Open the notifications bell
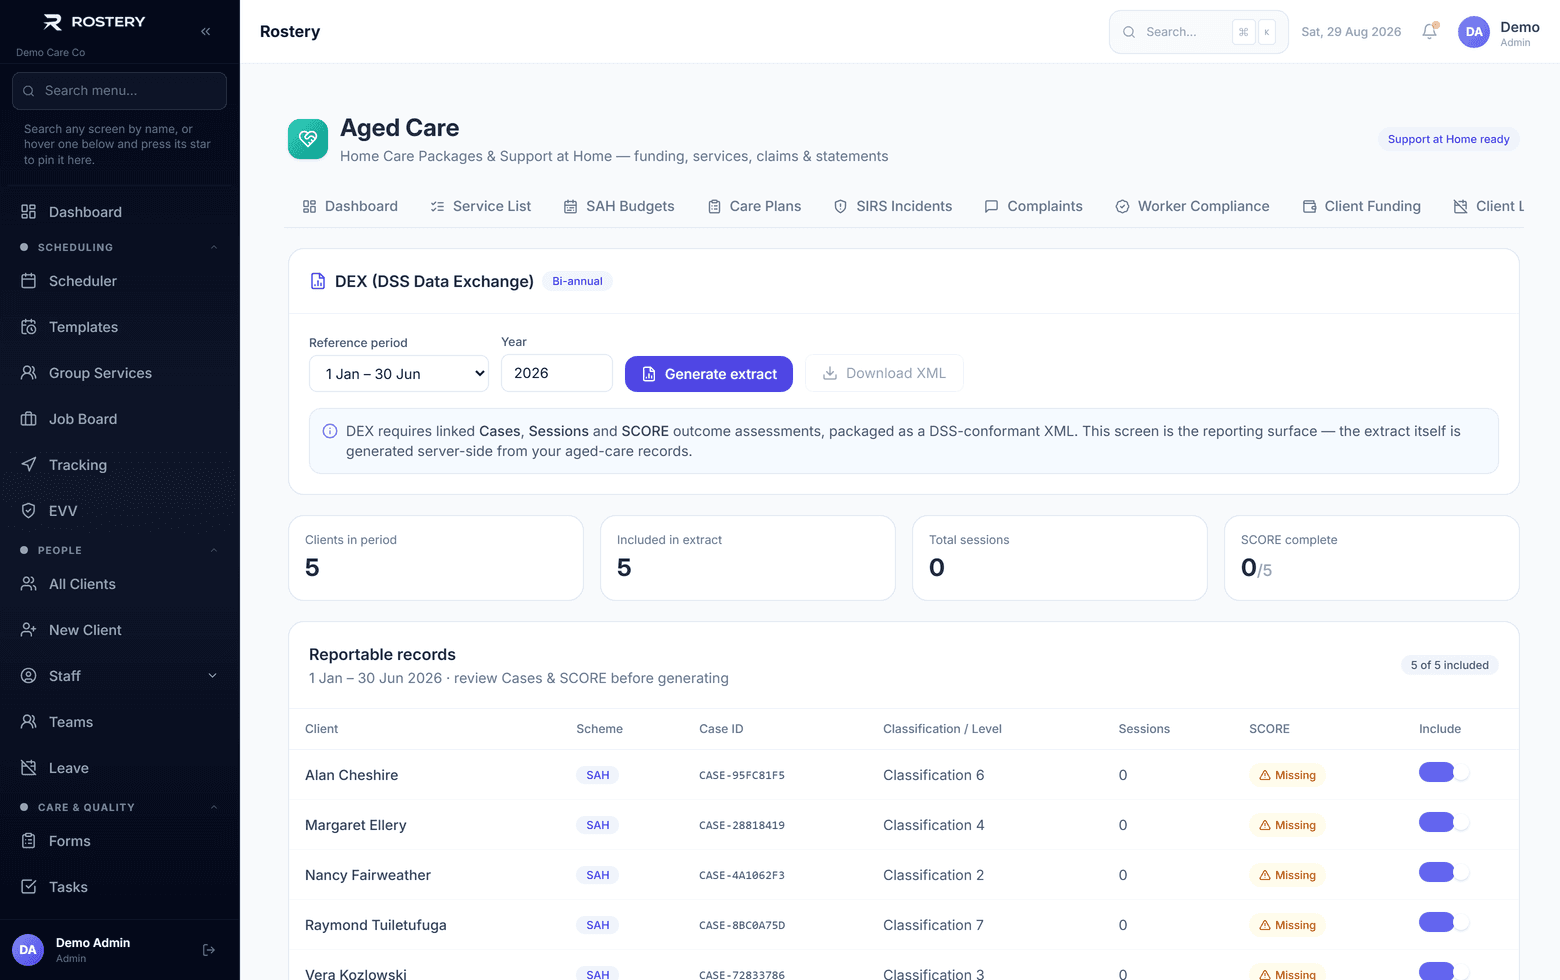The image size is (1560, 980). (1430, 31)
